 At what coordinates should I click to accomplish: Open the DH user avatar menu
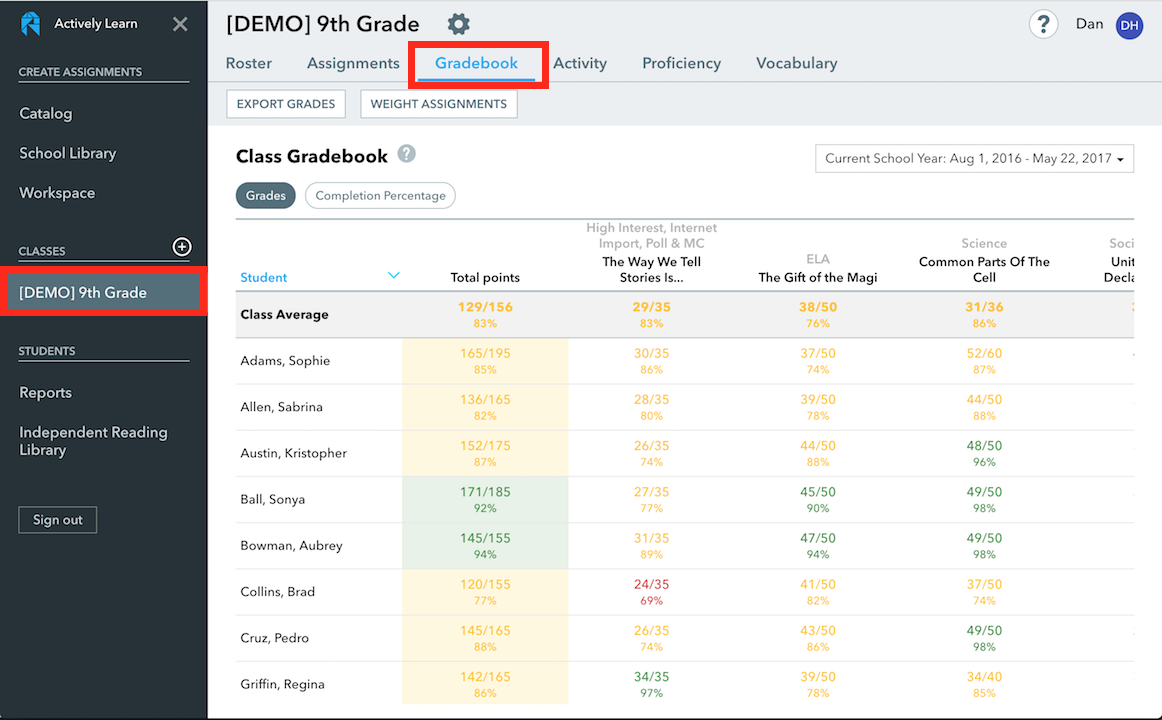tap(1129, 25)
